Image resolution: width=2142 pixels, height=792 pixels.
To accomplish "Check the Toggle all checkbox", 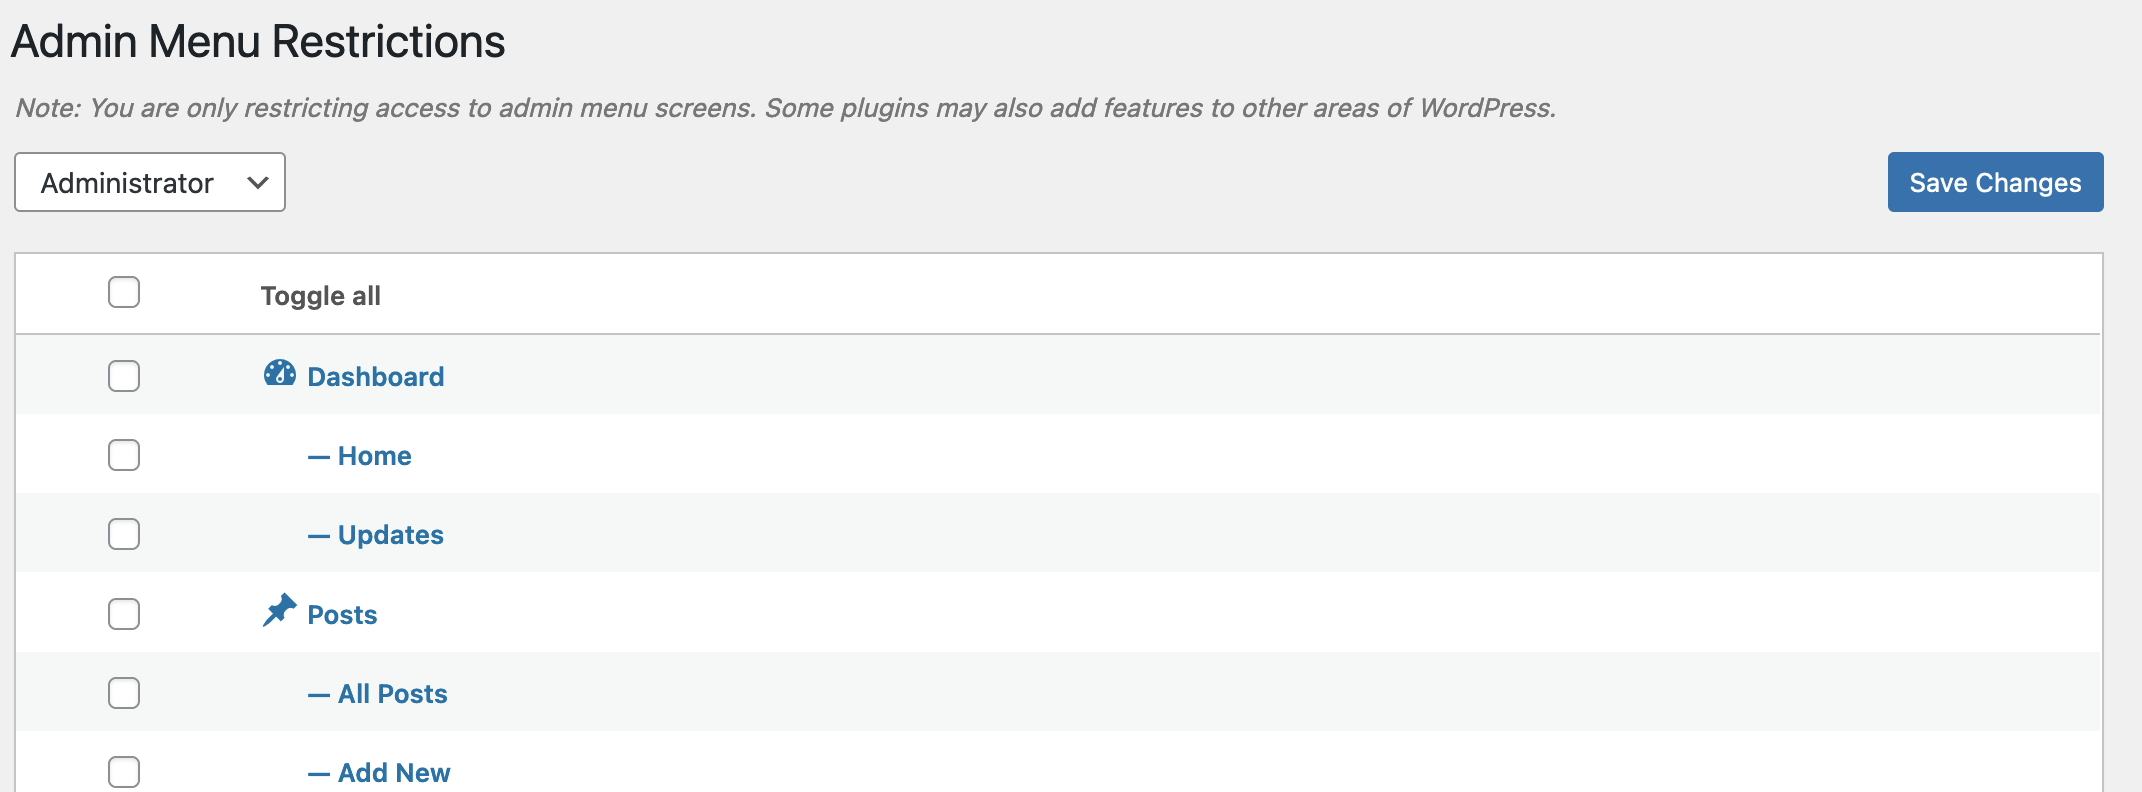I will [x=124, y=293].
